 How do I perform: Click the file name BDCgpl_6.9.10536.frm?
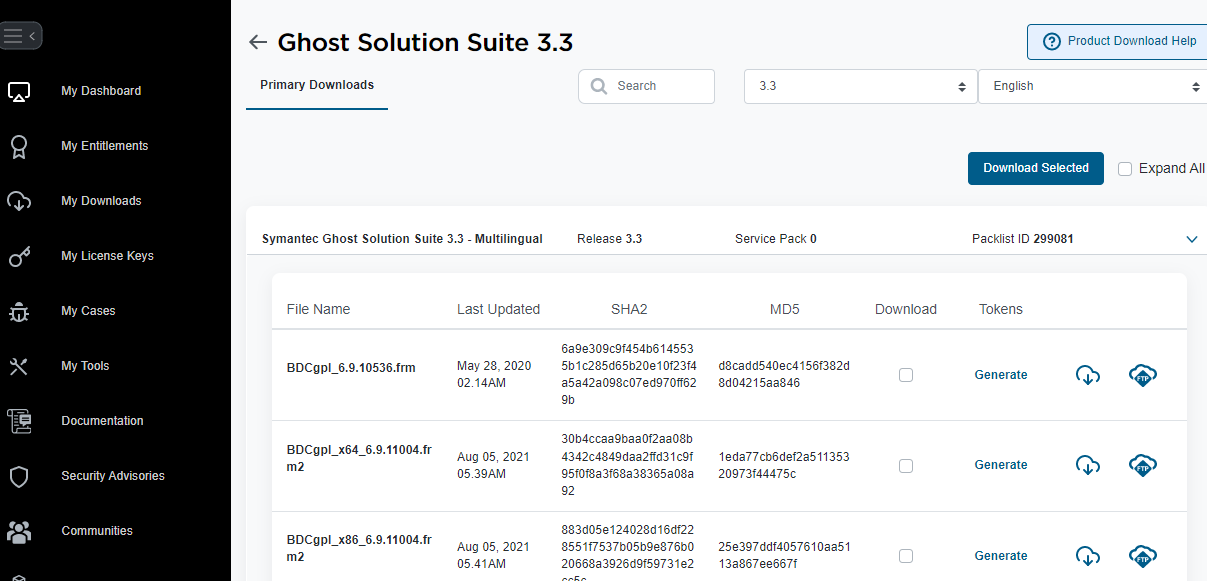pyautogui.click(x=351, y=368)
